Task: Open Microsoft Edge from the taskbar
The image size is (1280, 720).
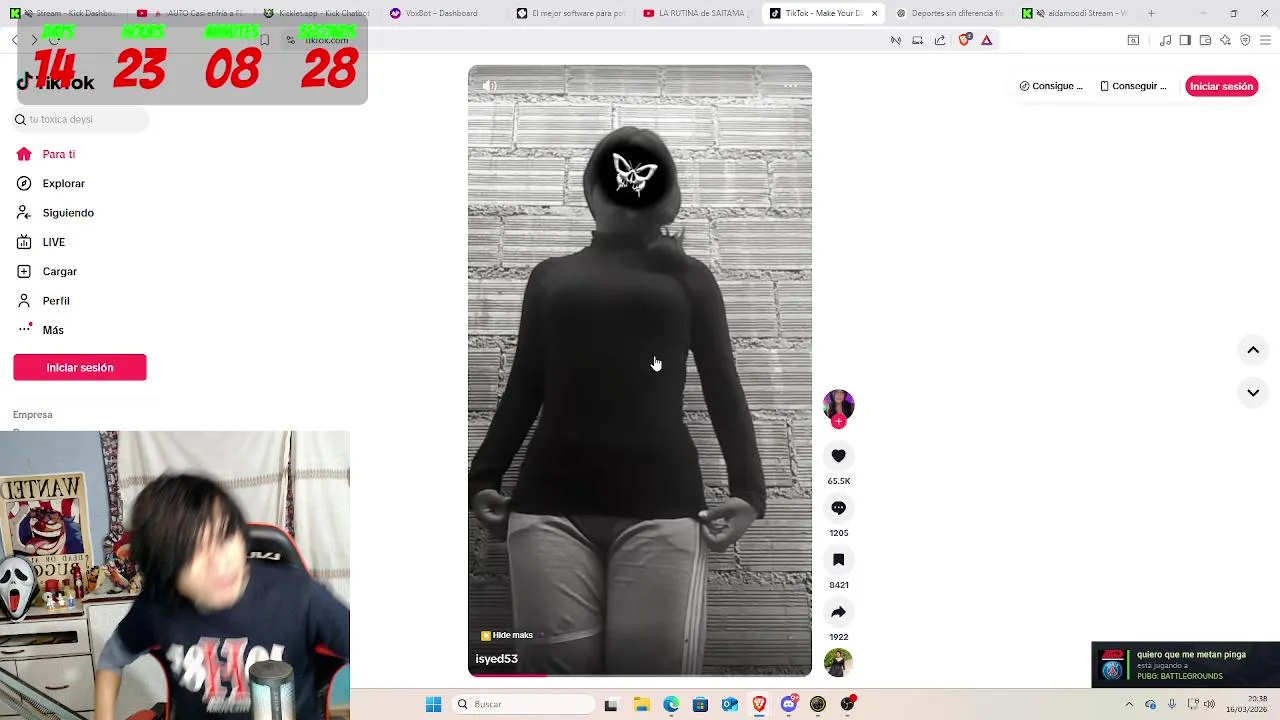Action: (671, 704)
